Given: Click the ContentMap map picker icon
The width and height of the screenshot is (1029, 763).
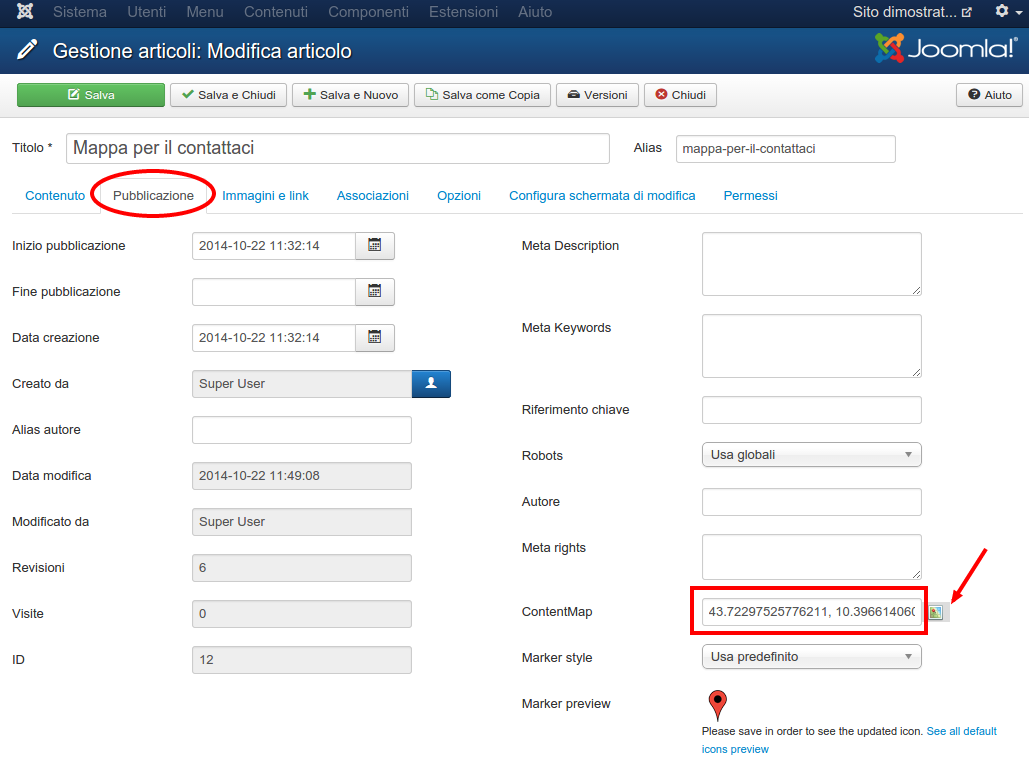Looking at the screenshot, I should 936,612.
